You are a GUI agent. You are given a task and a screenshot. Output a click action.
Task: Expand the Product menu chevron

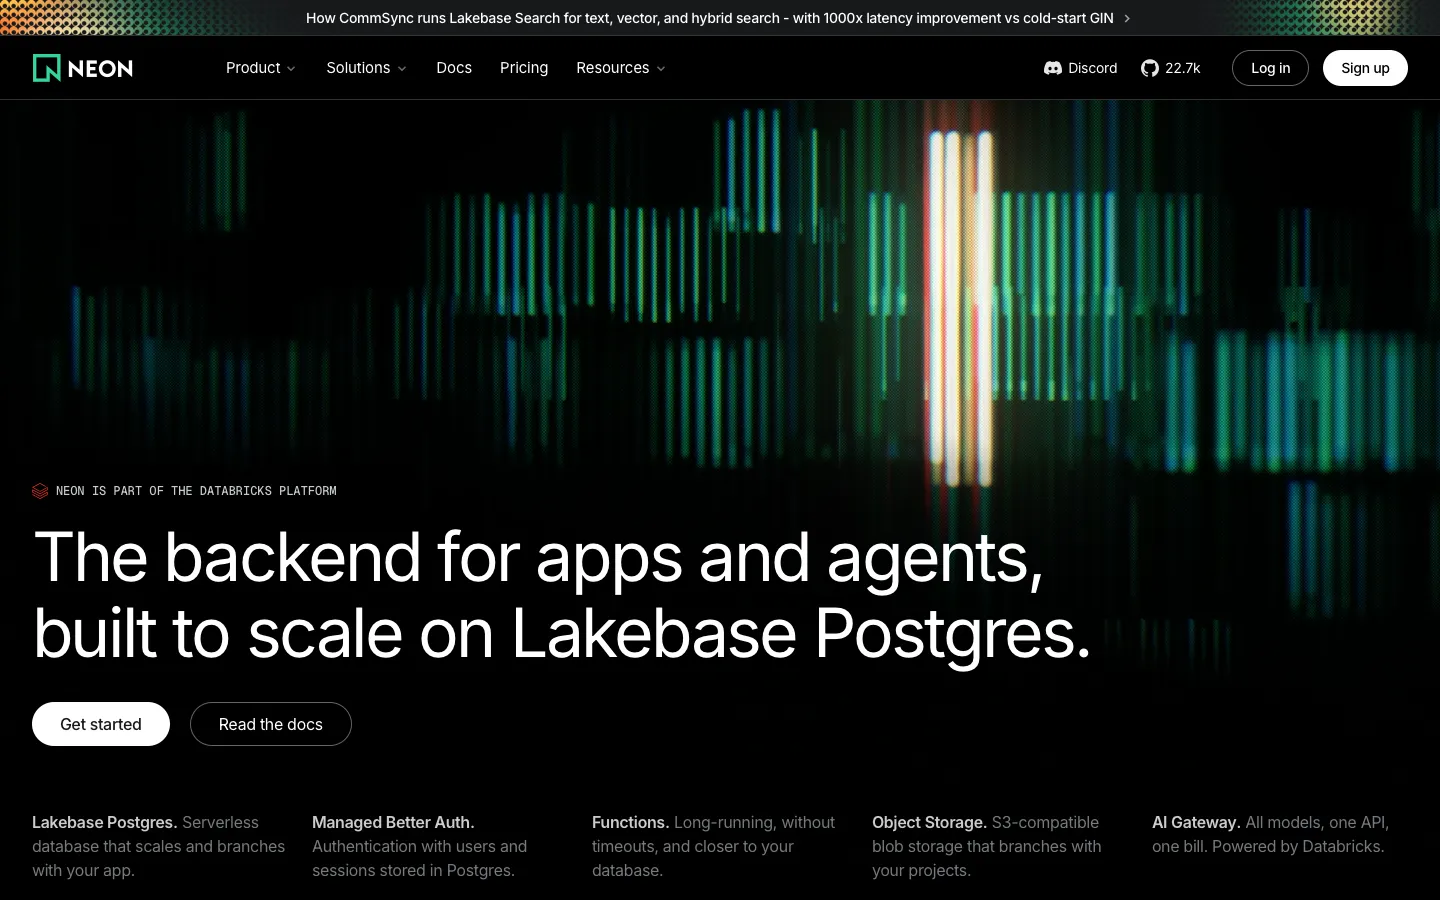291,69
